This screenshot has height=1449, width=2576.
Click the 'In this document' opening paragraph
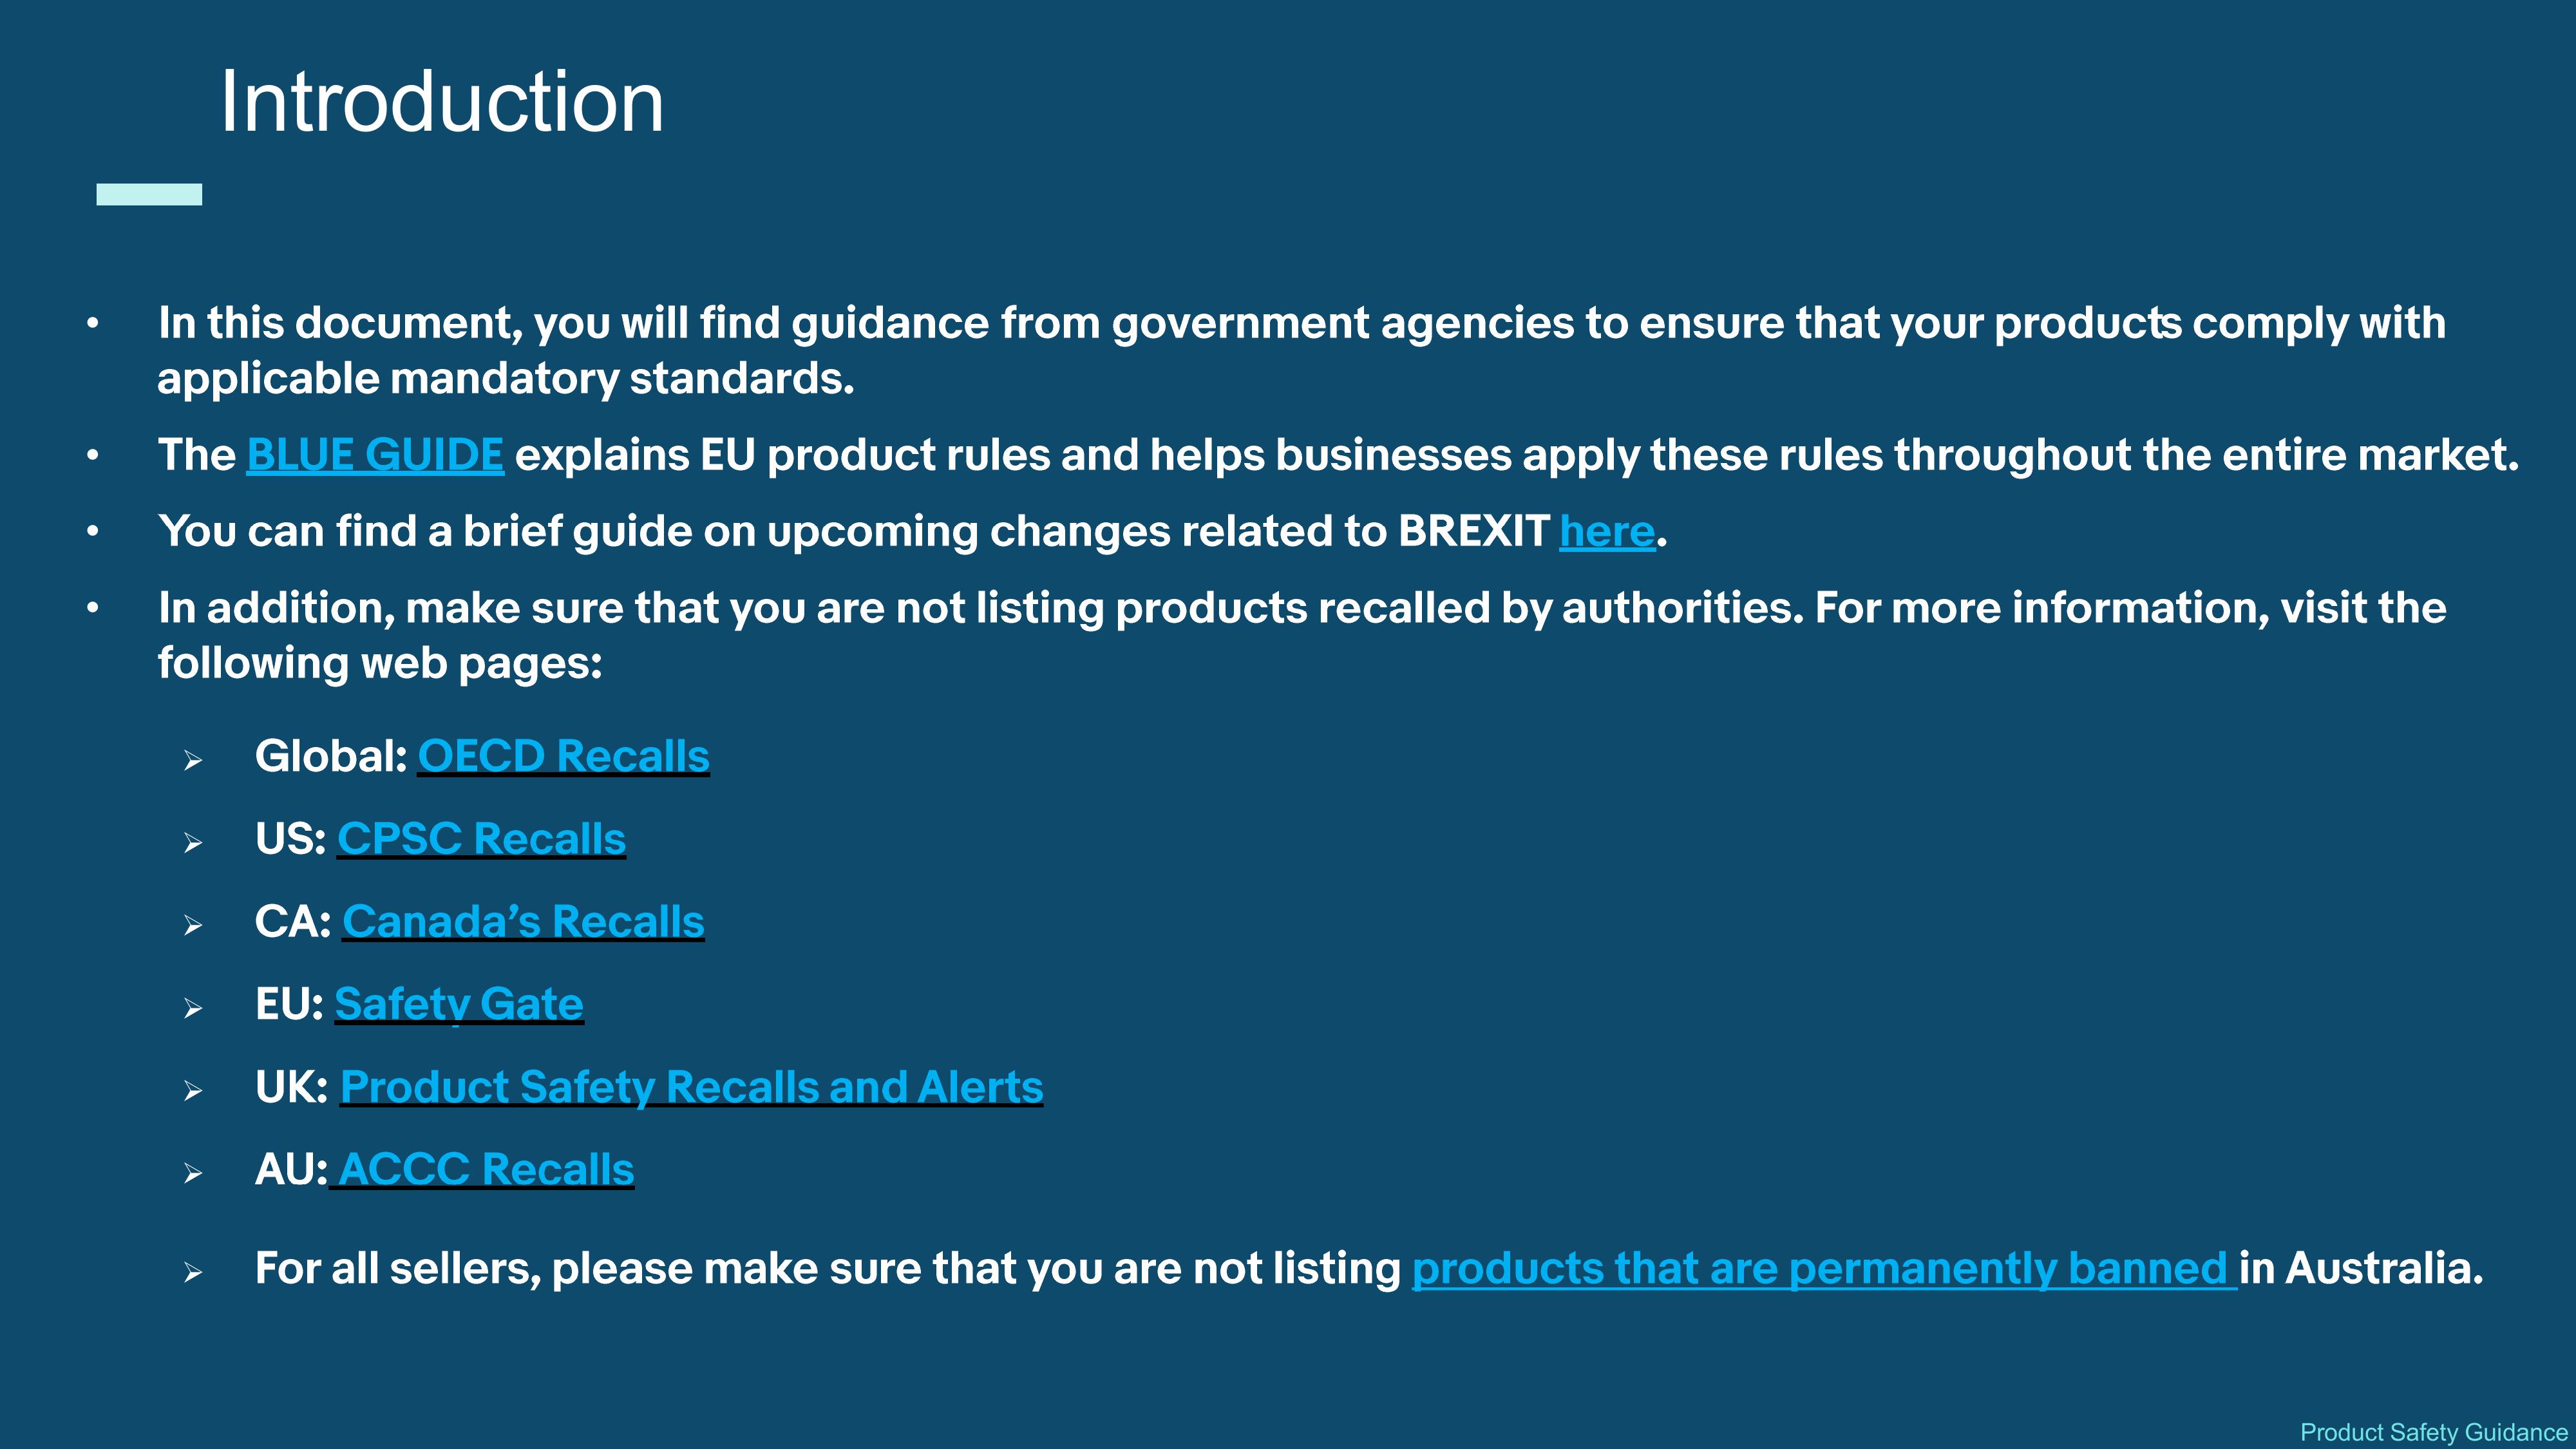[x=1300, y=350]
